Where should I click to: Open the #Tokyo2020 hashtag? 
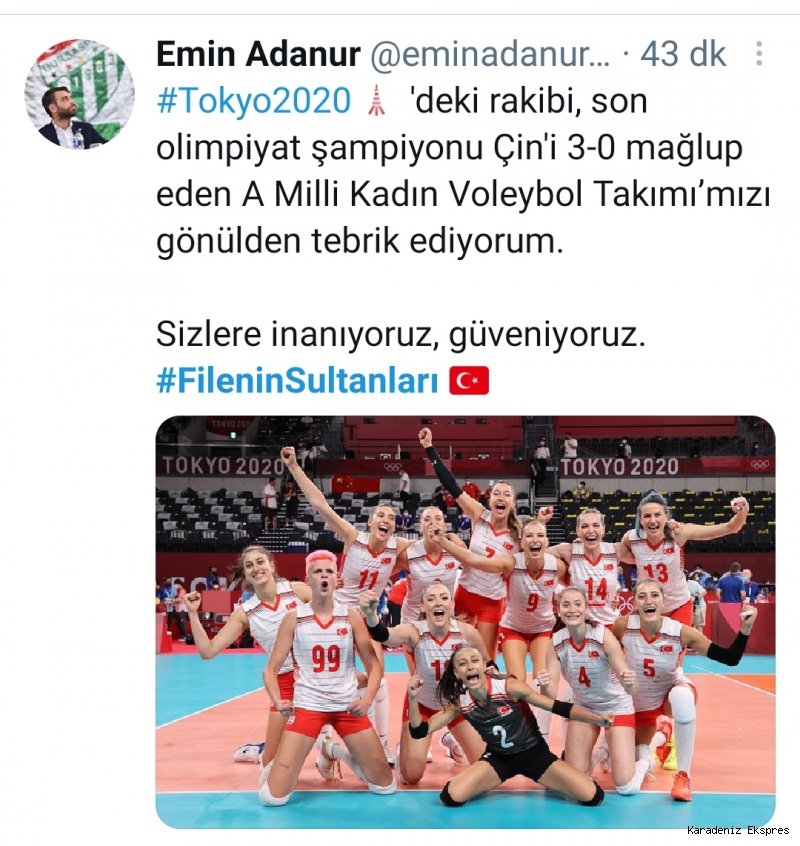point(254,101)
